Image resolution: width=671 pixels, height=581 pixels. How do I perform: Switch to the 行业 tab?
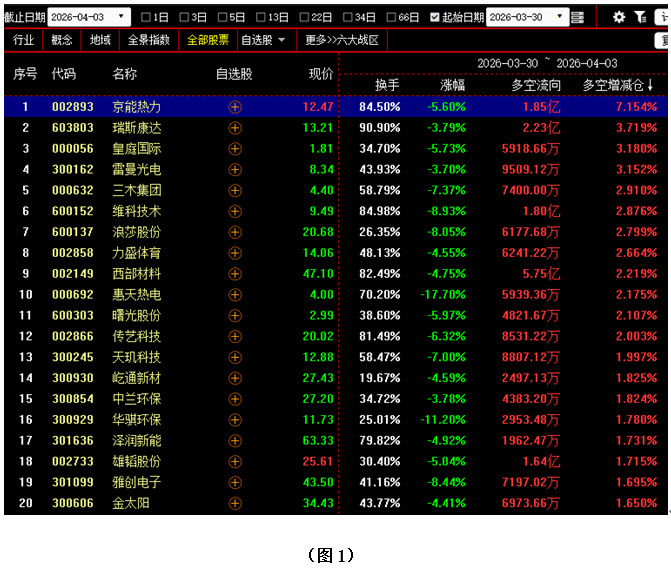coord(23,40)
